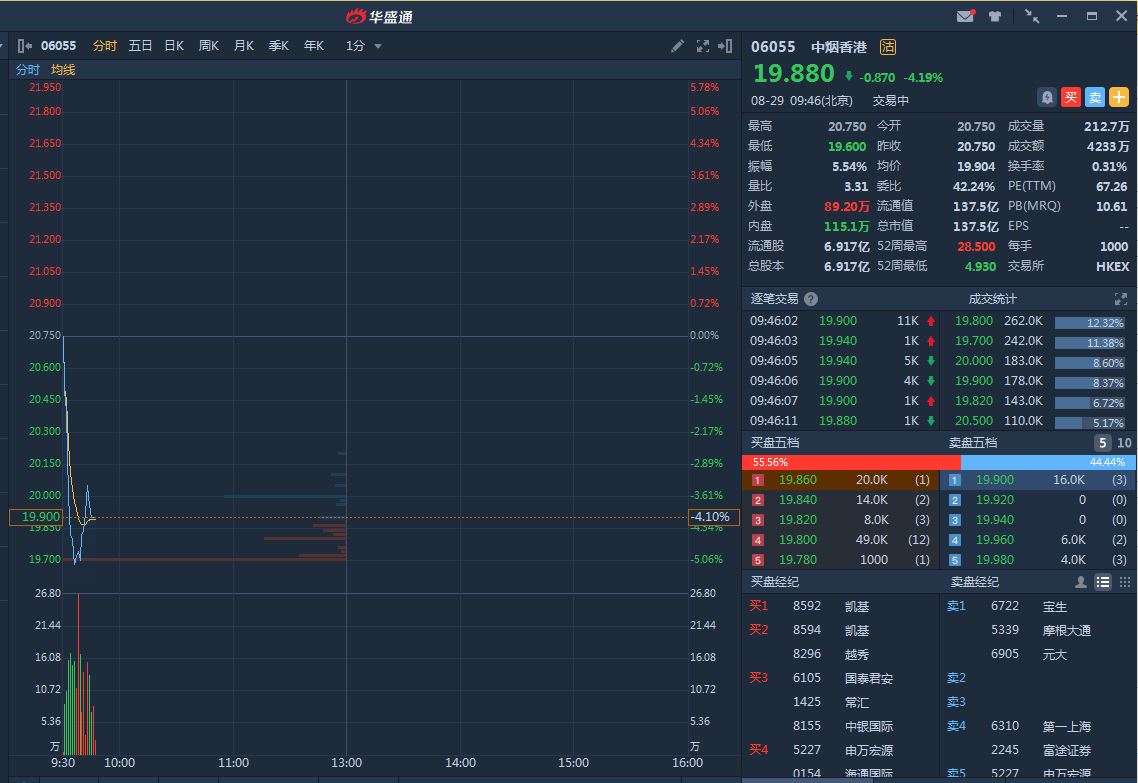Click the 买盘经纪 header

tap(774, 582)
